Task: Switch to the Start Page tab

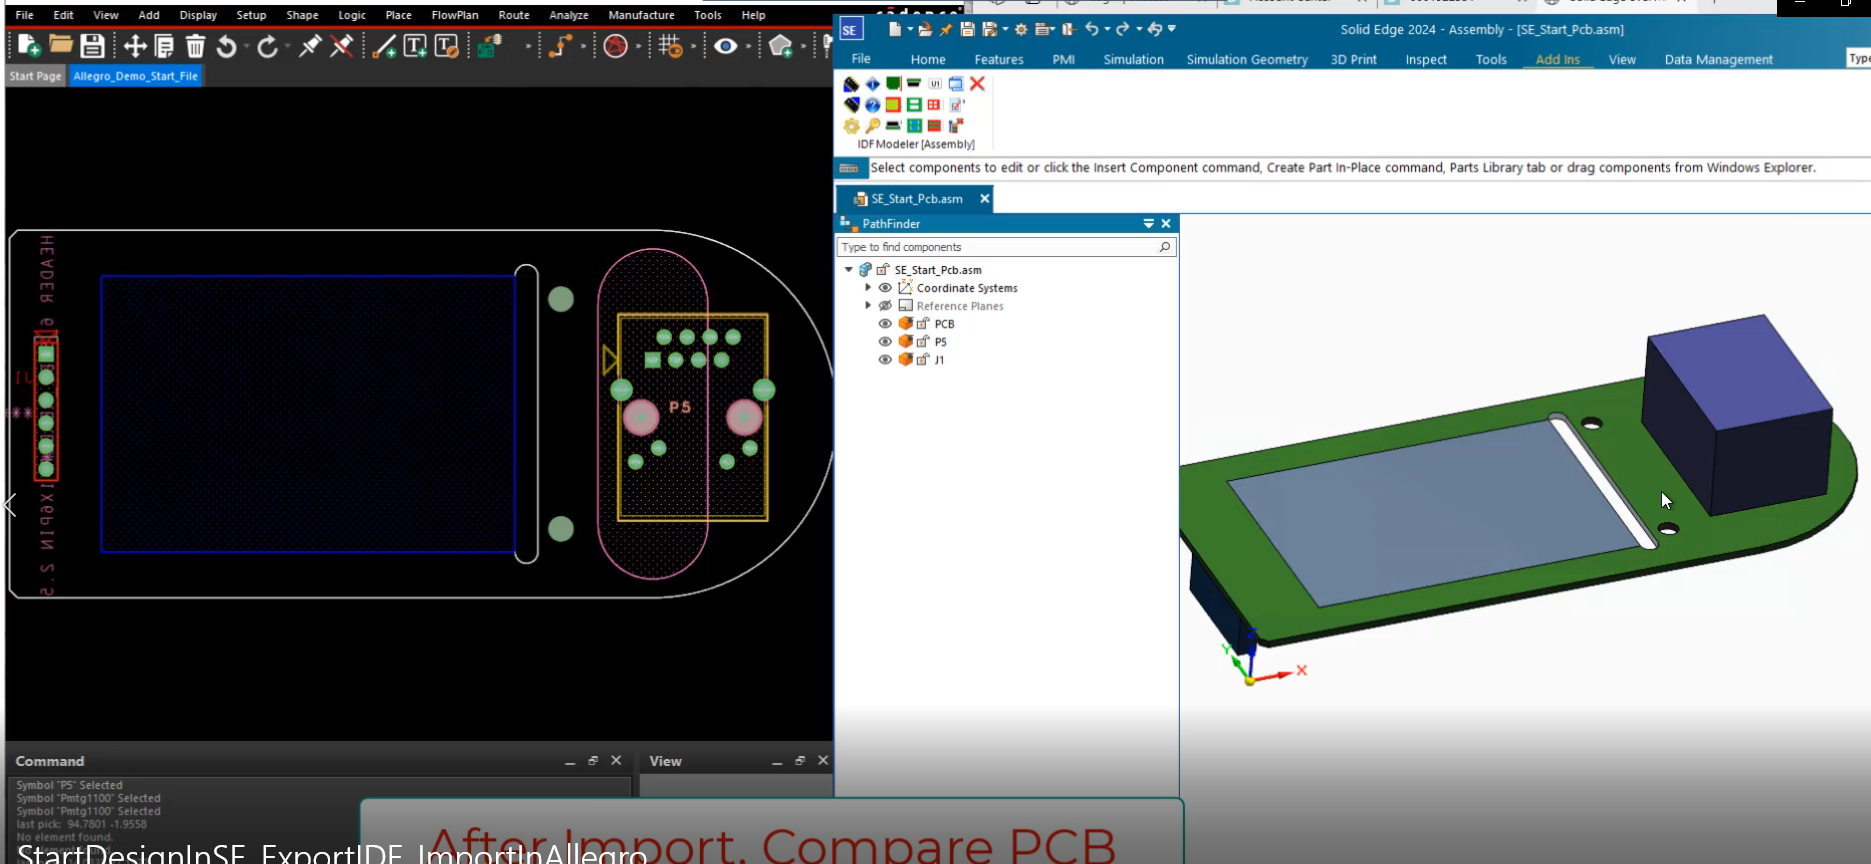Action: coord(36,76)
